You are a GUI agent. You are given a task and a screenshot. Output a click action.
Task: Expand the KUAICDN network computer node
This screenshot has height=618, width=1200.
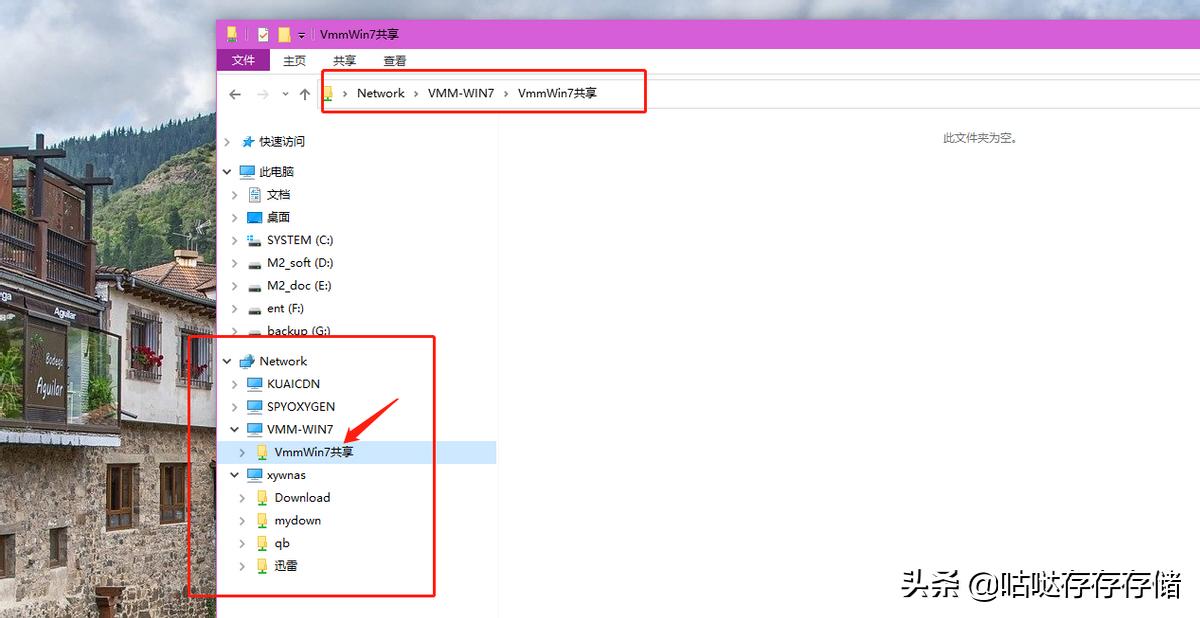[x=235, y=384]
